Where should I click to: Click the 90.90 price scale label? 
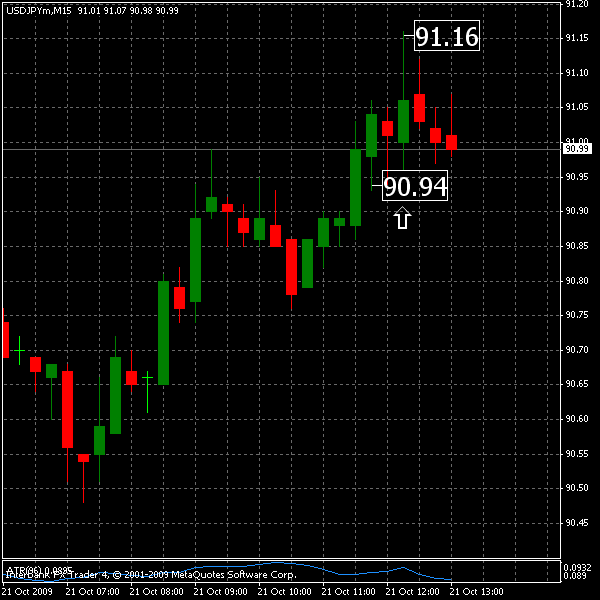(577, 211)
